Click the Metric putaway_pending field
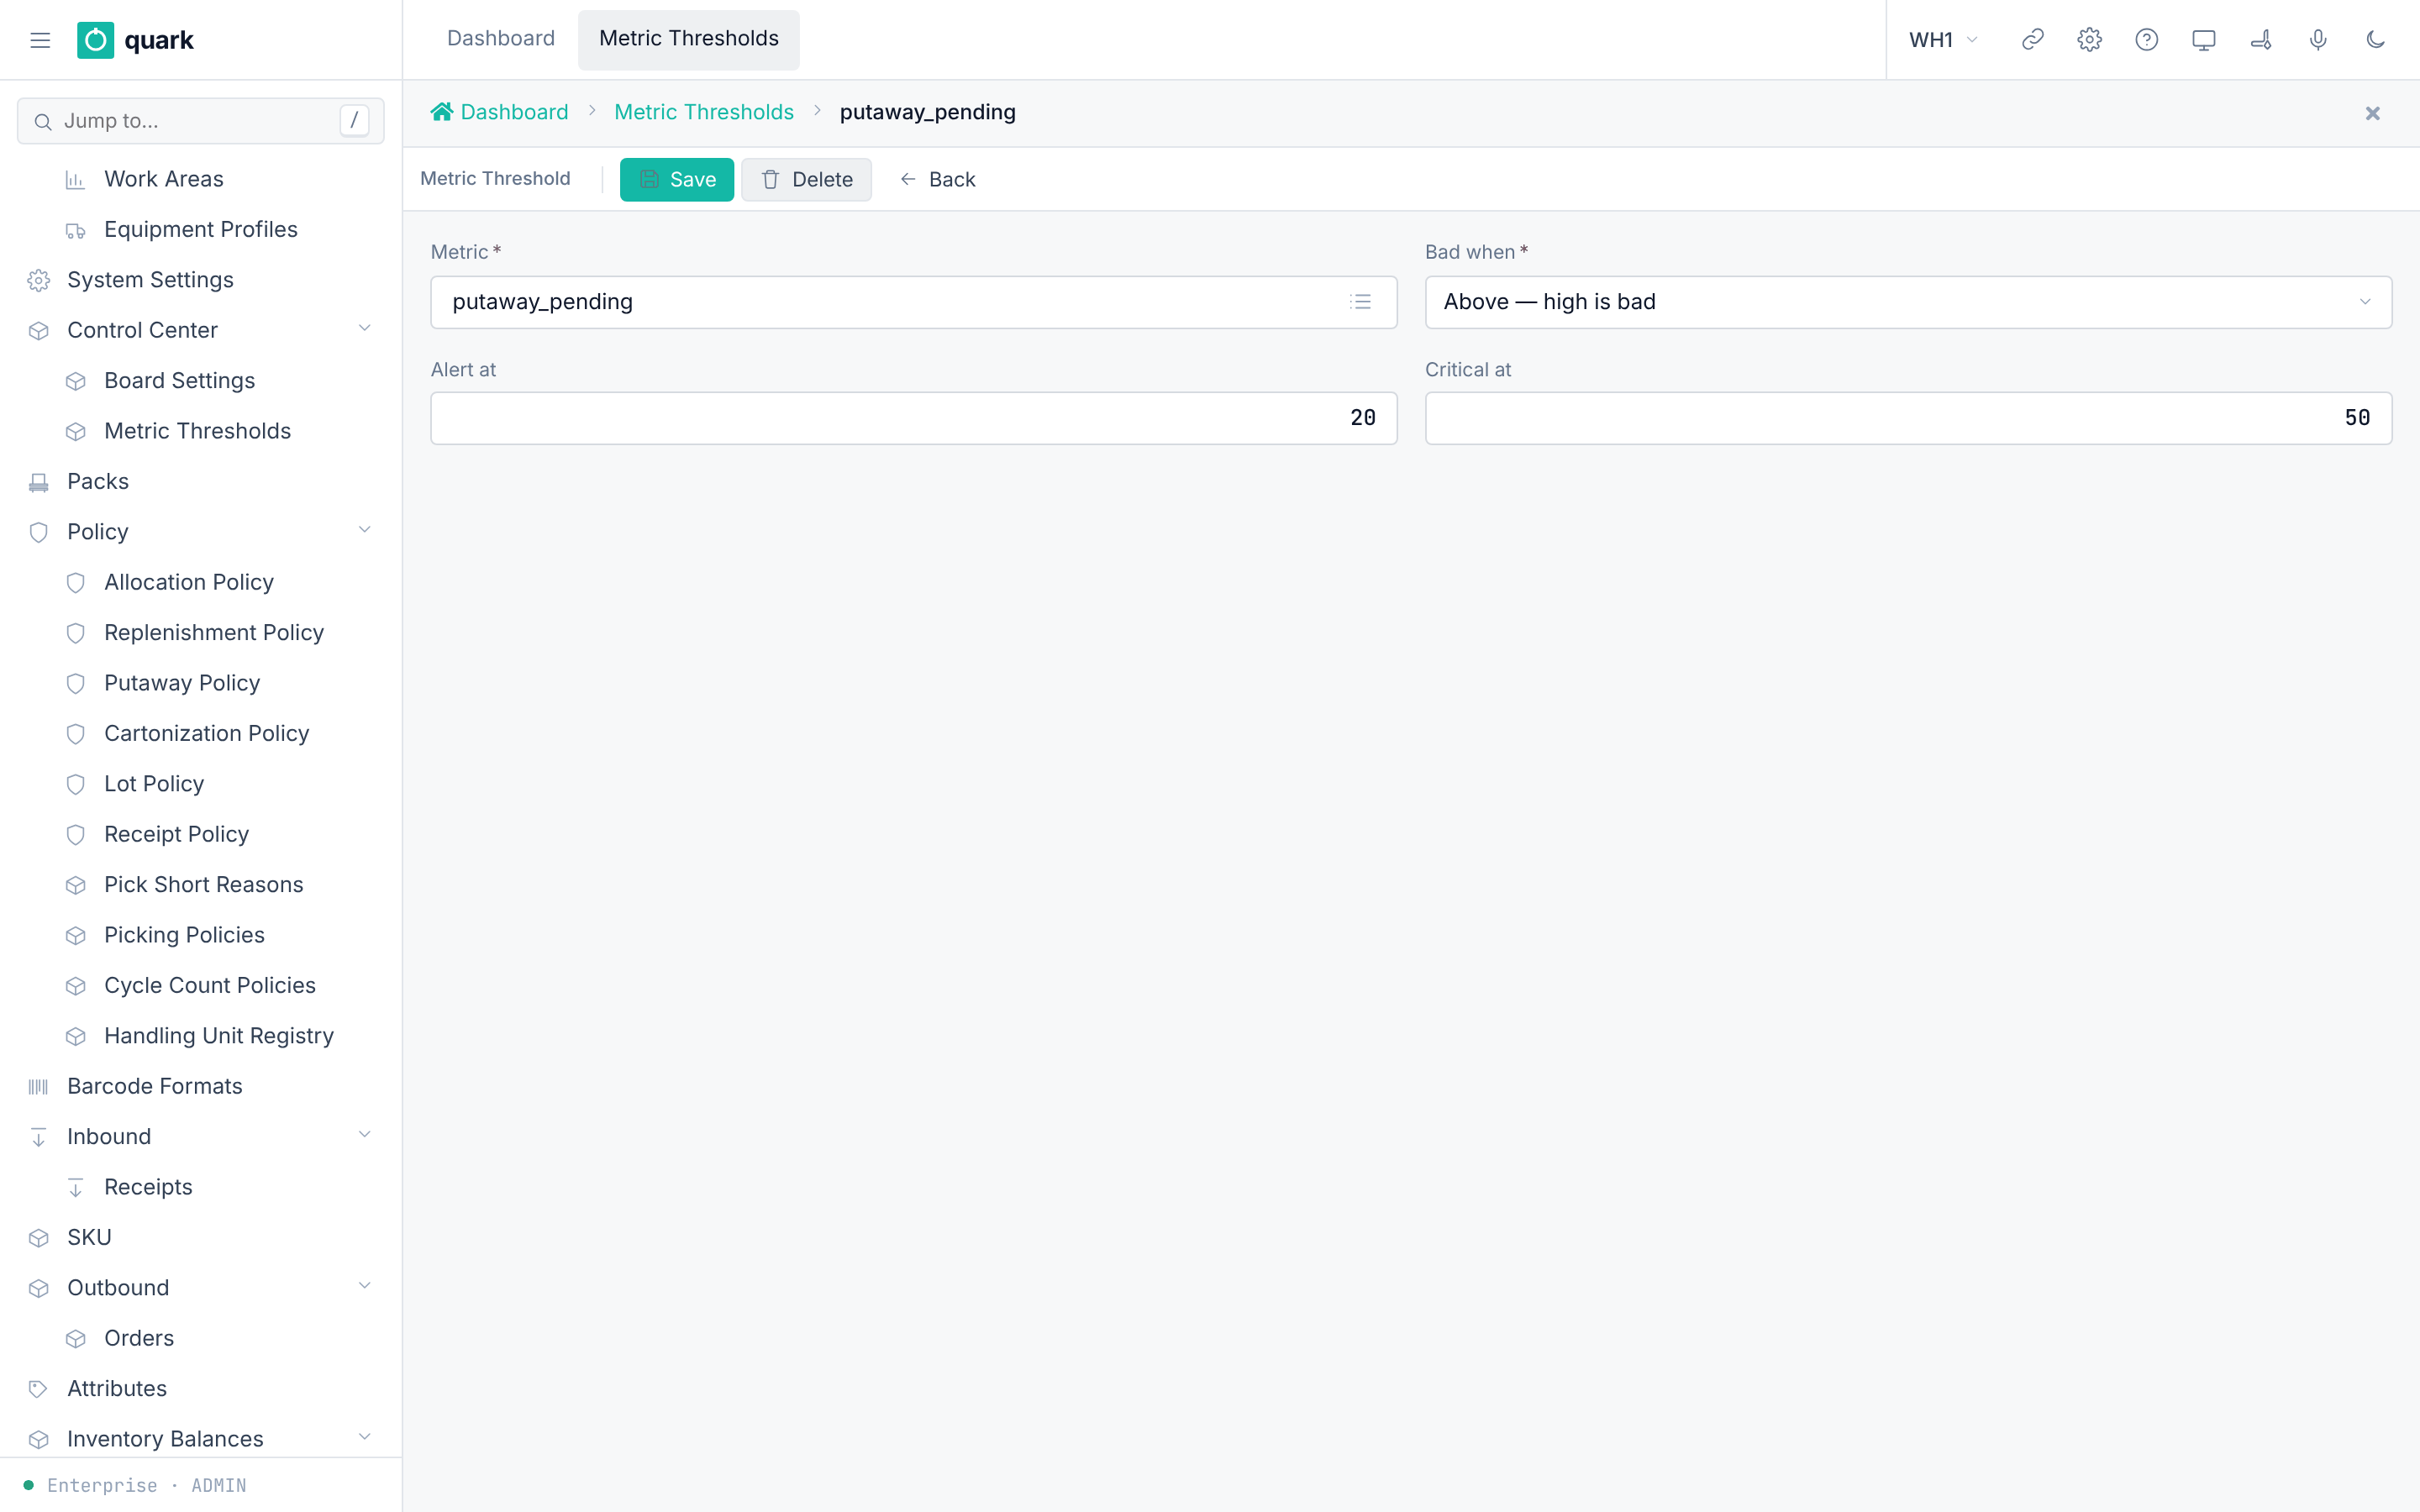The width and height of the screenshot is (2420, 1512). (x=913, y=302)
